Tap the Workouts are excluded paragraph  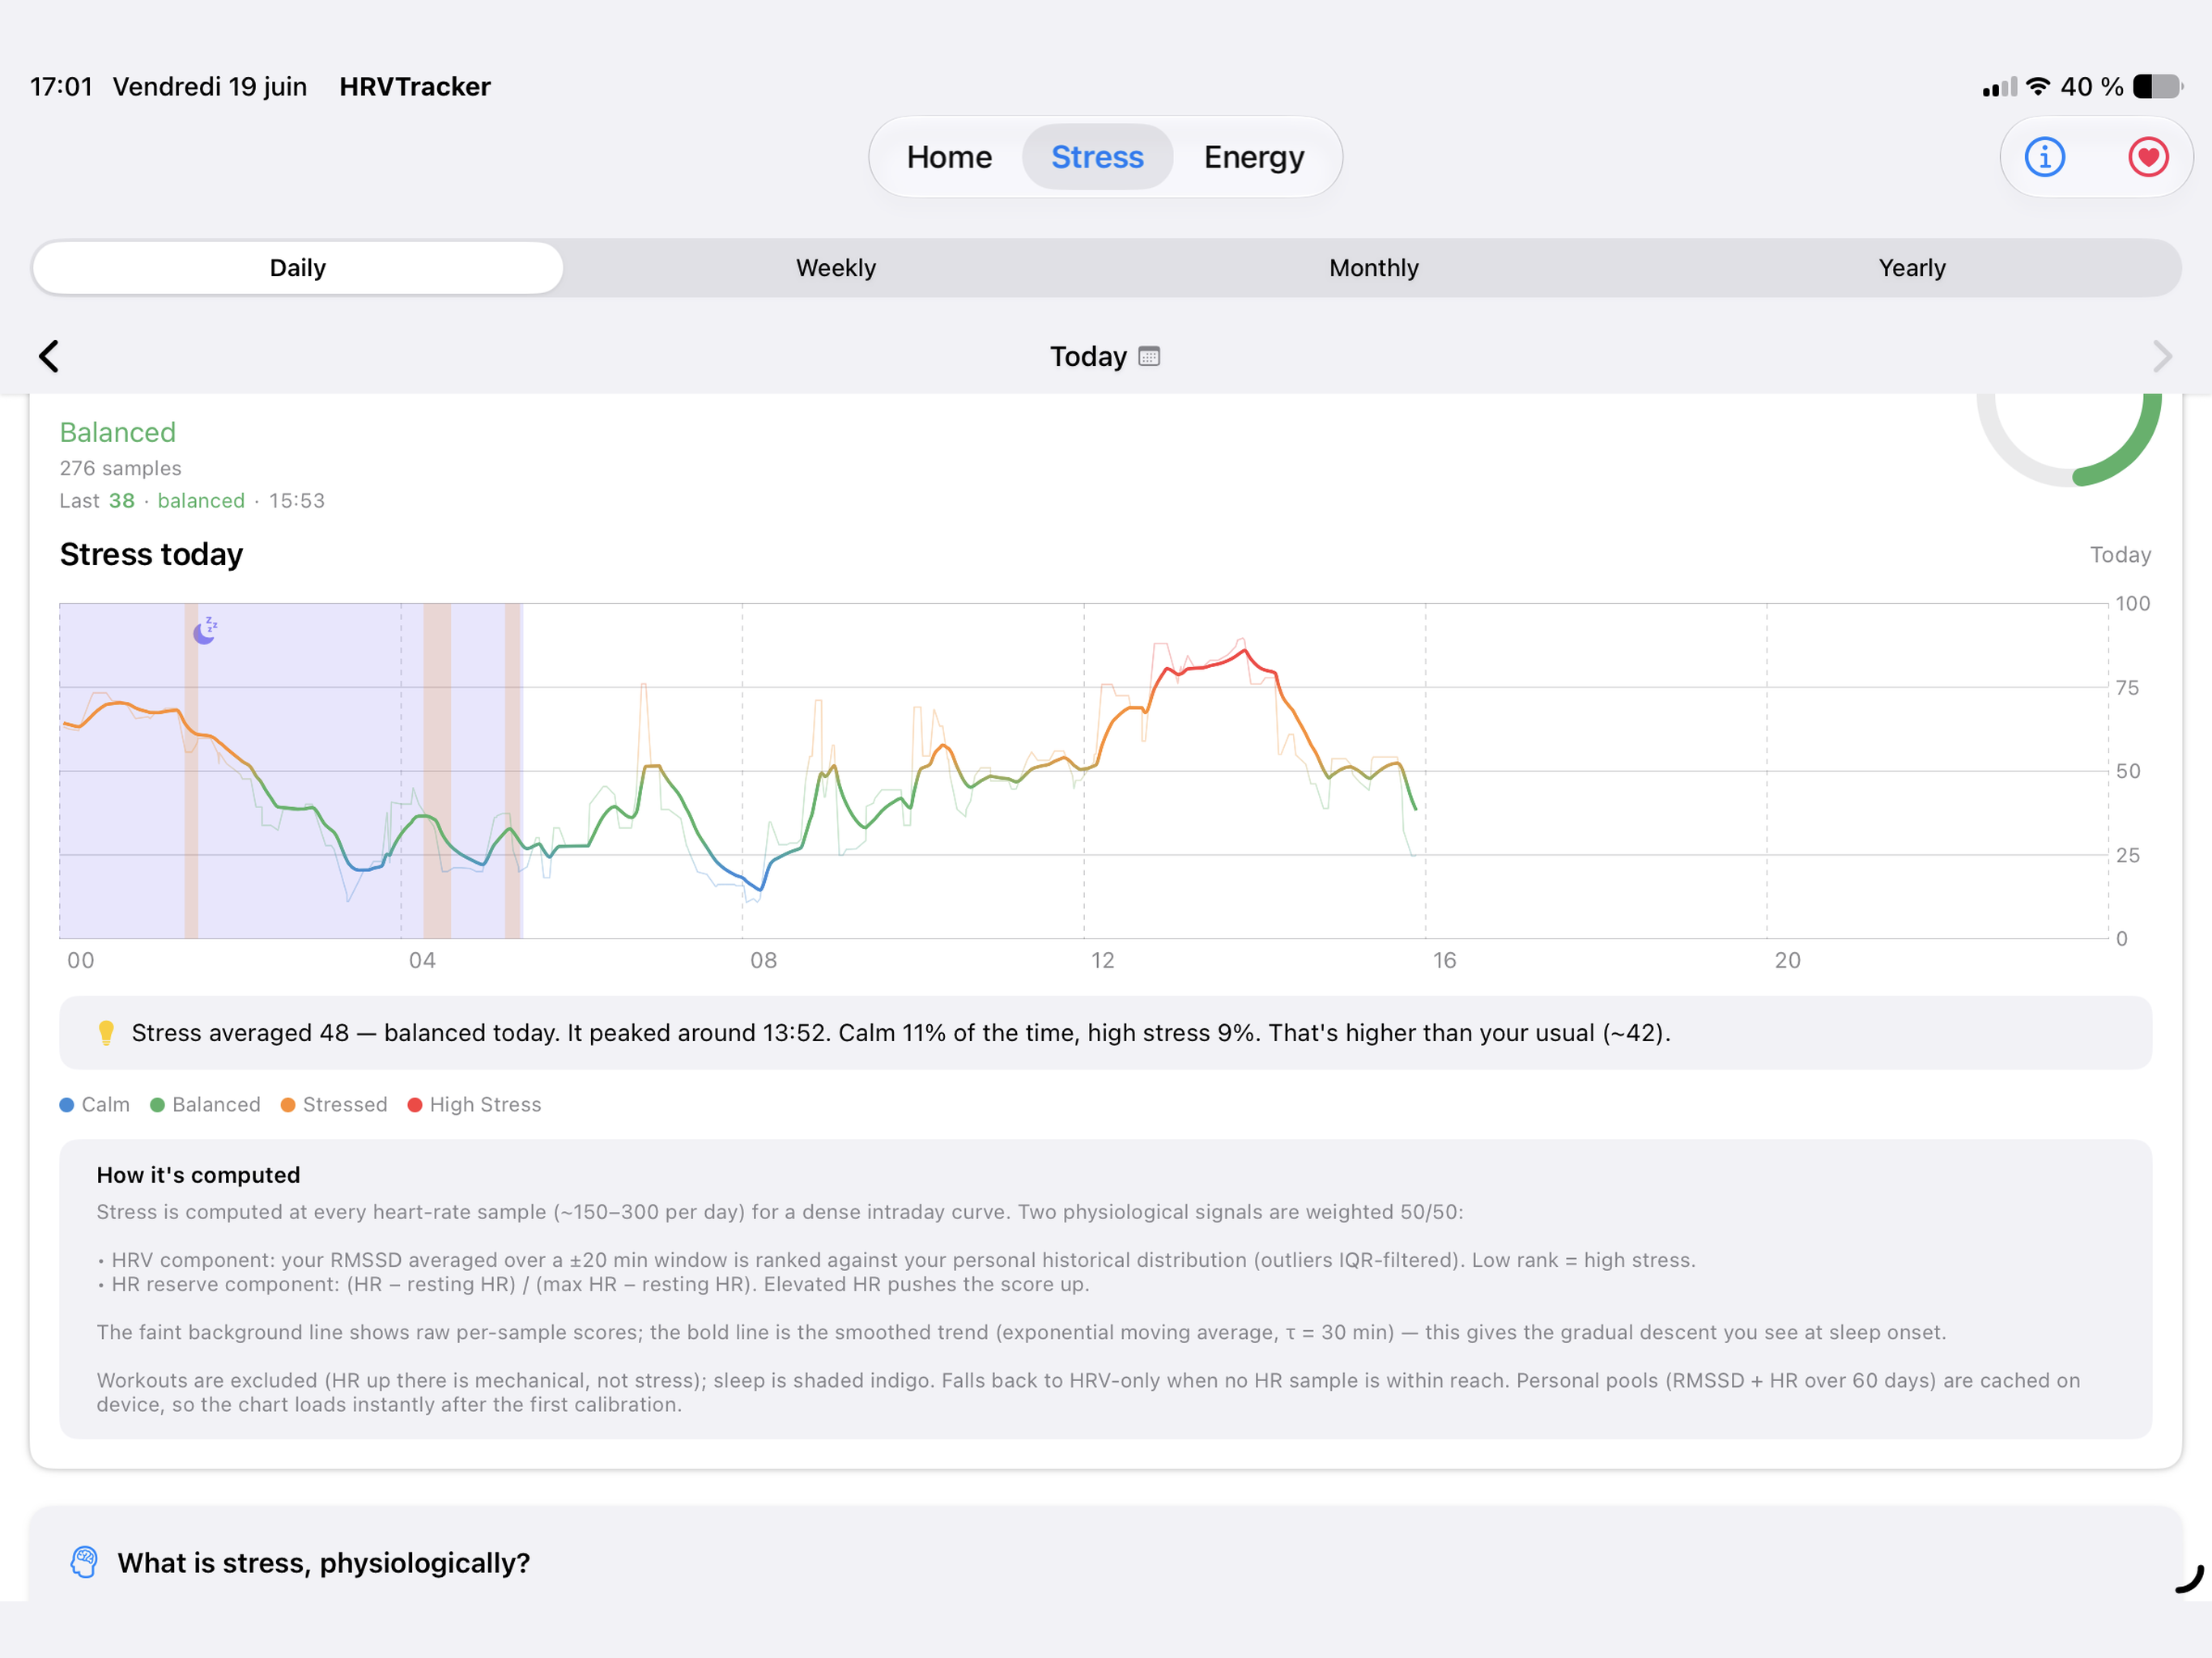pyautogui.click(x=1088, y=1392)
